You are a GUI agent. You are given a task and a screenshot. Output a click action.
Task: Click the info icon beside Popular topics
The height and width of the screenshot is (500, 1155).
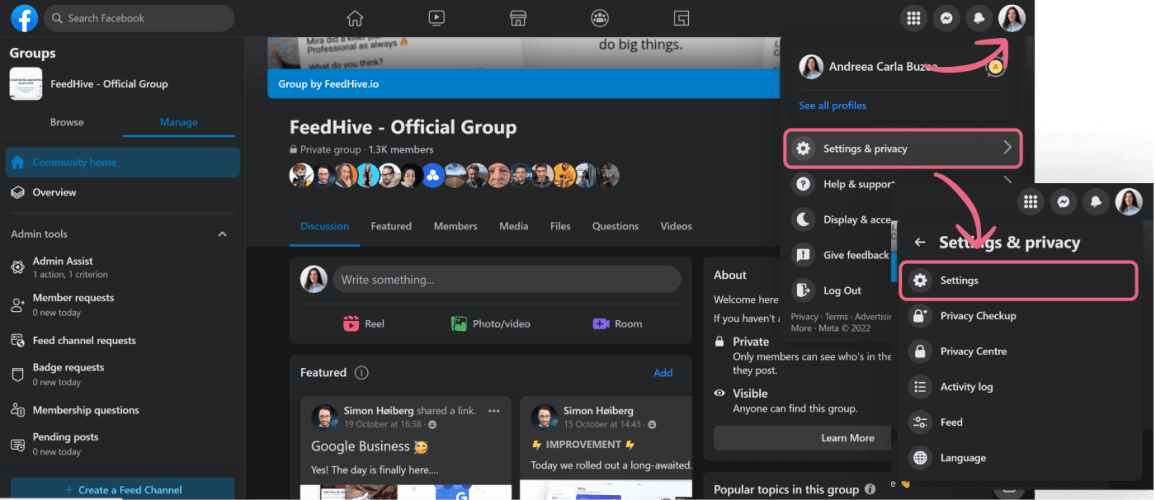(870, 490)
